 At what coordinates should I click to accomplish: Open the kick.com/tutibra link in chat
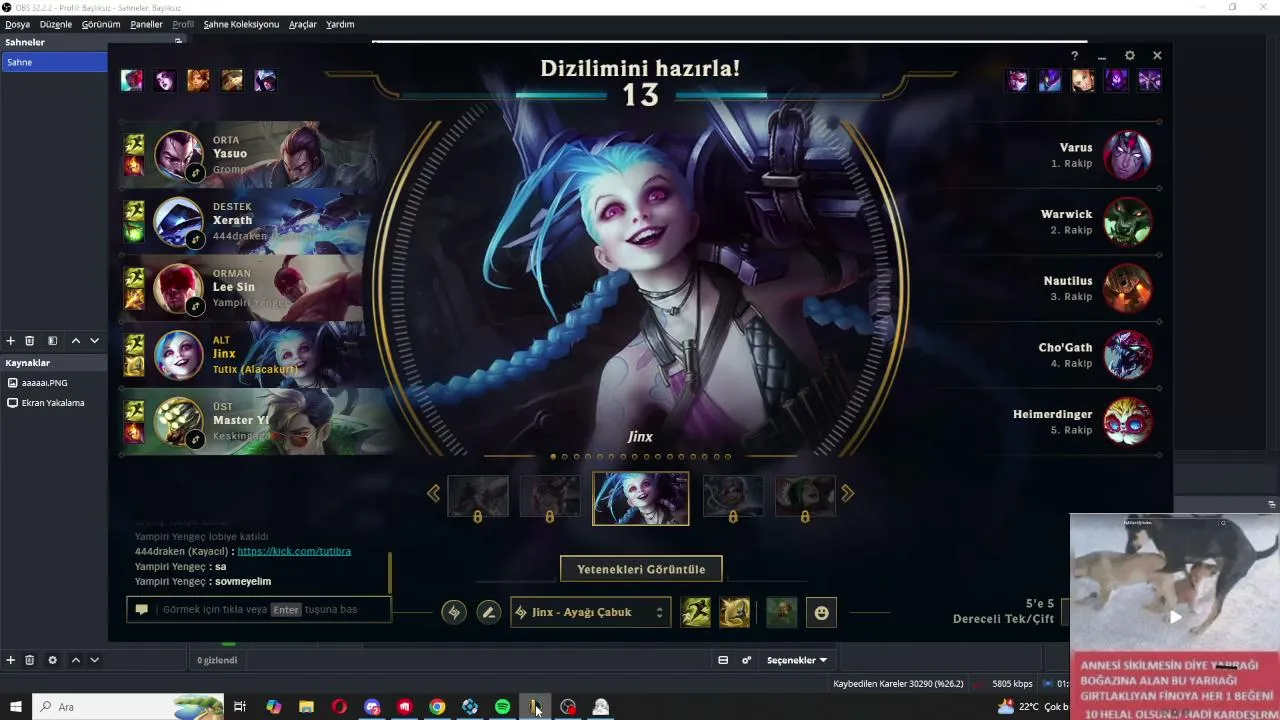(294, 551)
